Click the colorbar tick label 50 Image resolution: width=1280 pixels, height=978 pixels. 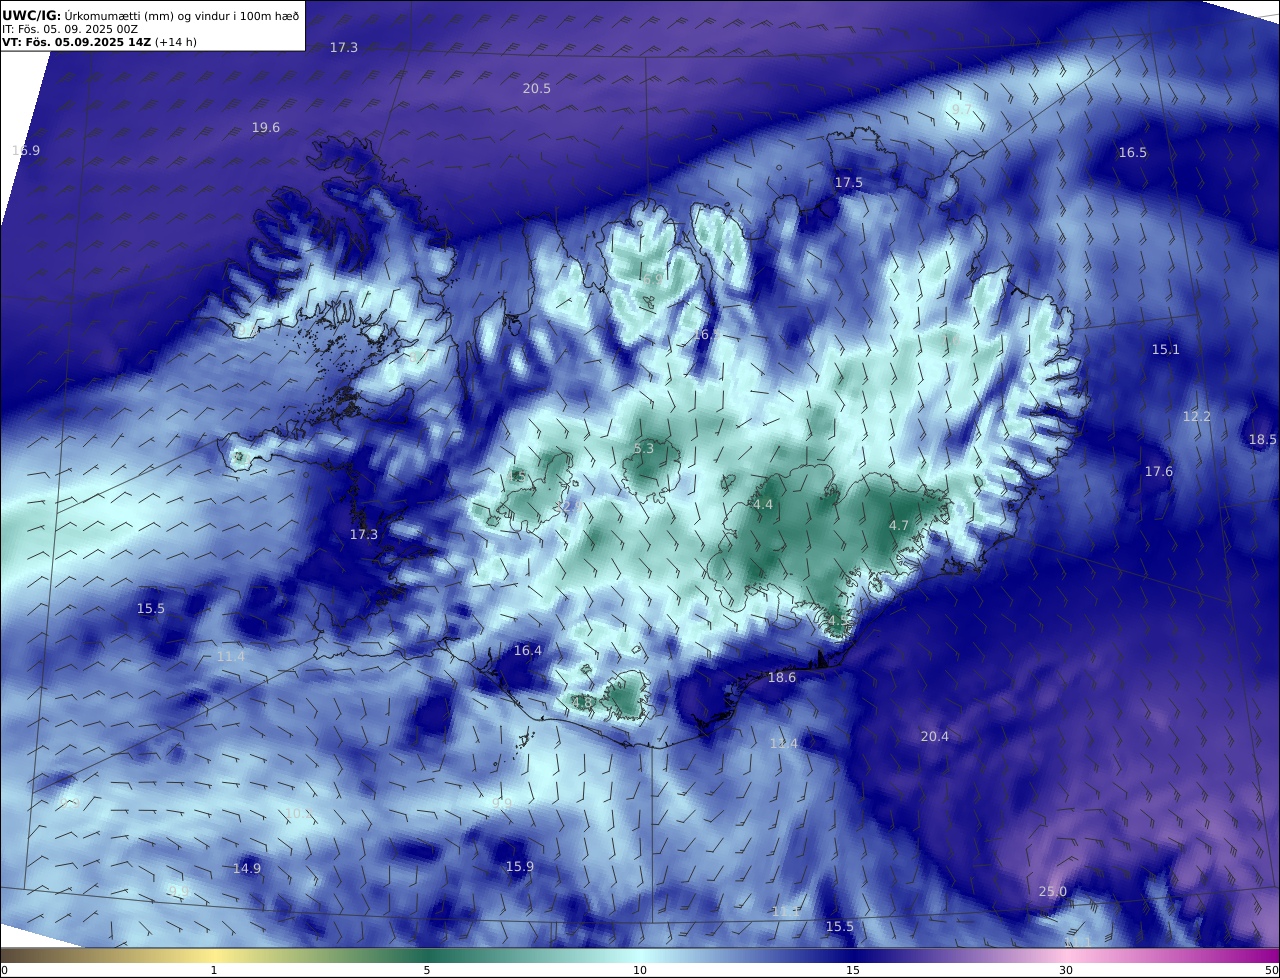point(1272,970)
